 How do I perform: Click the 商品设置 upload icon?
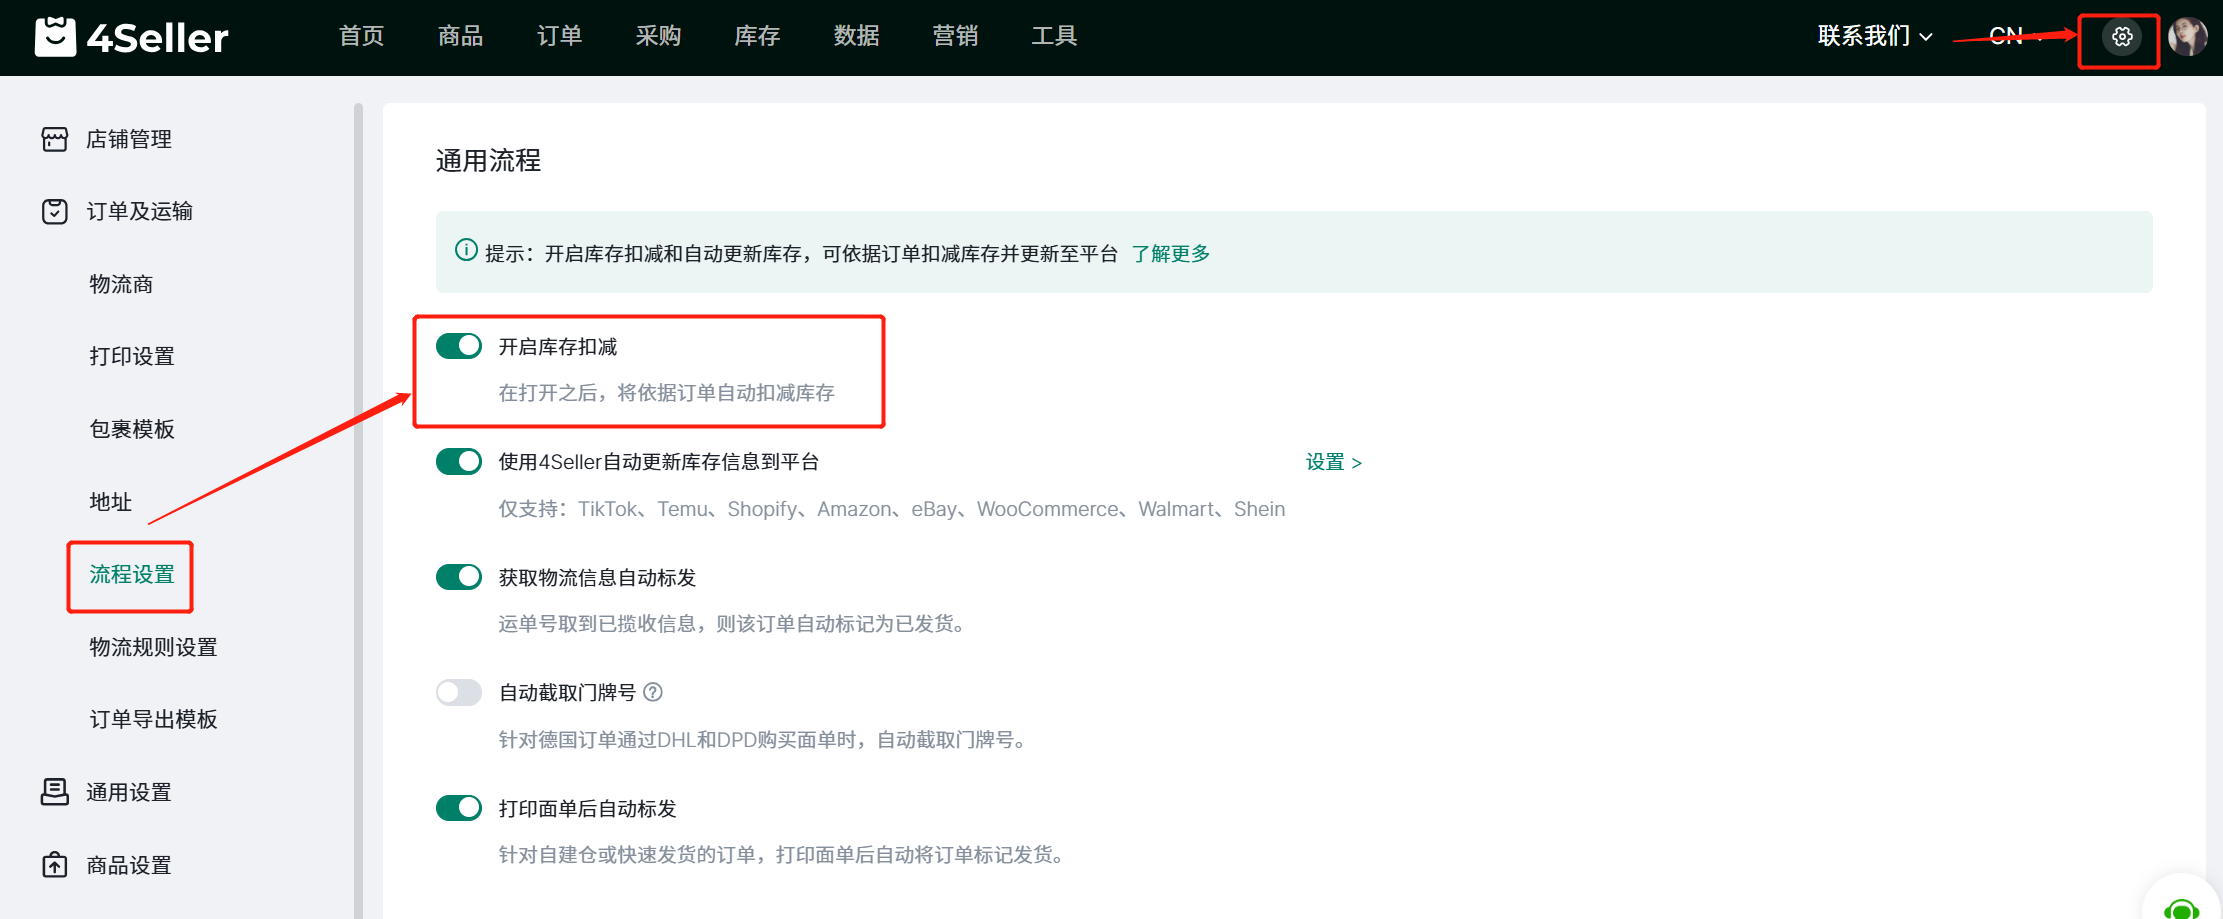[55, 865]
